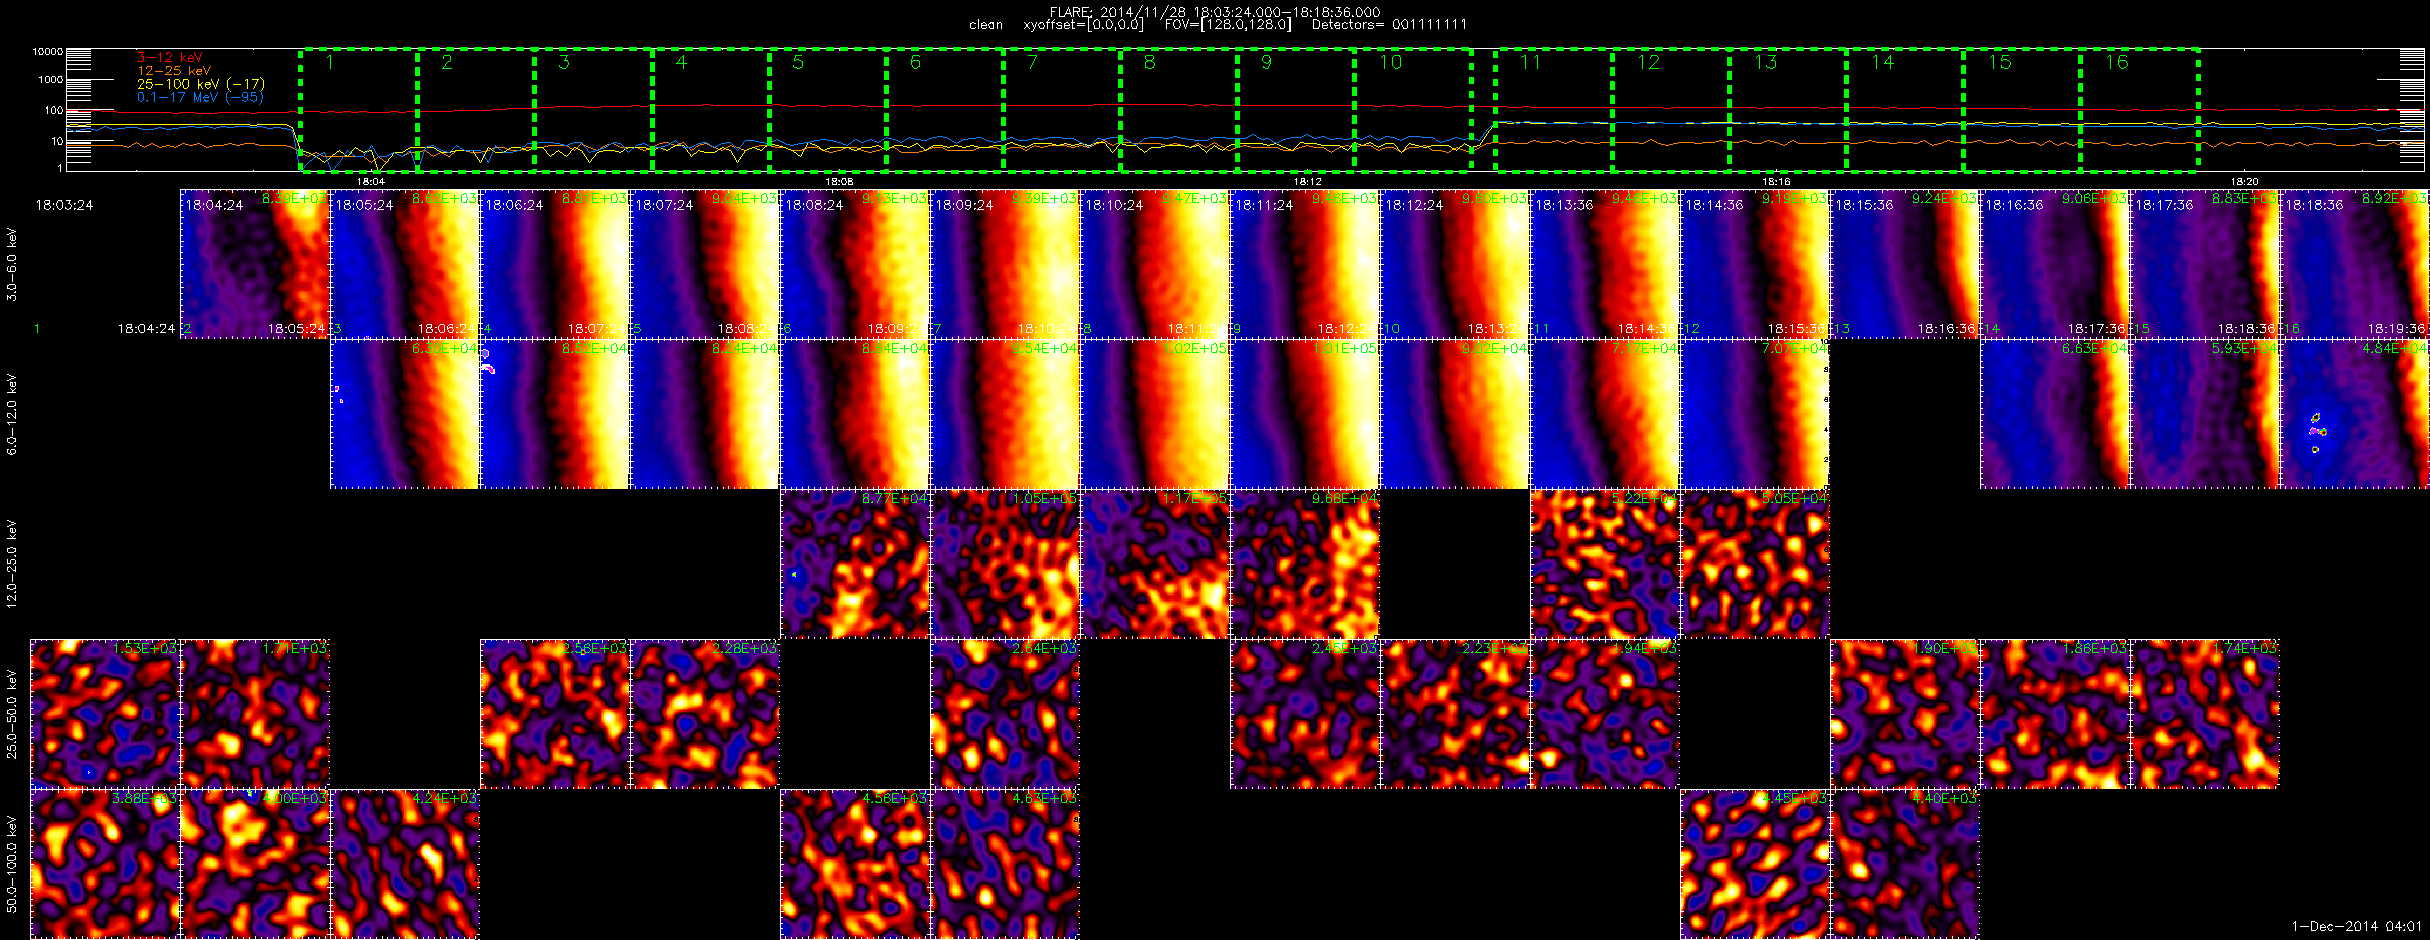Open the 6-12 keV image labeled 9.54E+04
This screenshot has width=2430, height=940.
1005,414
